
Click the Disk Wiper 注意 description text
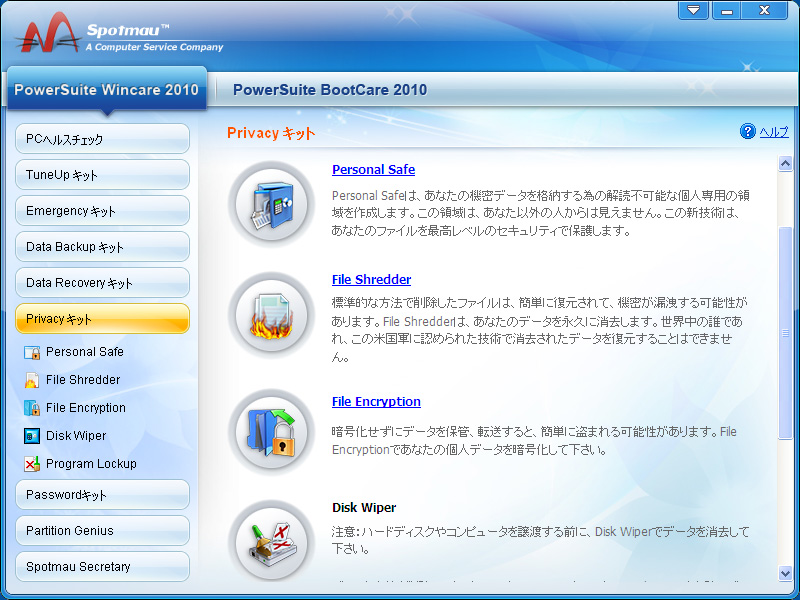point(540,540)
